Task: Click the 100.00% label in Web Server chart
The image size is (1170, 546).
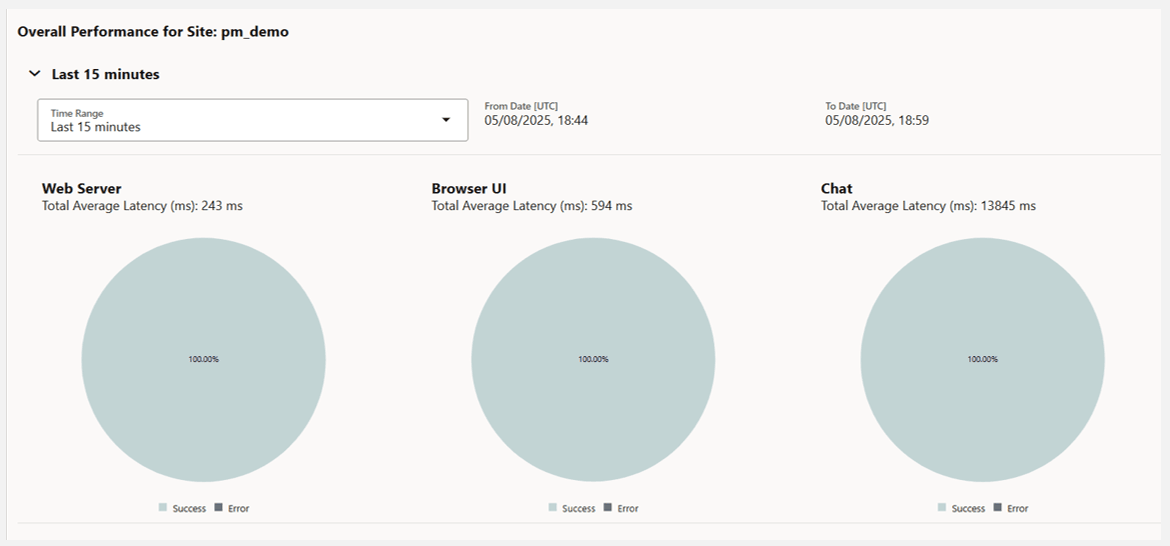Action: pyautogui.click(x=204, y=360)
